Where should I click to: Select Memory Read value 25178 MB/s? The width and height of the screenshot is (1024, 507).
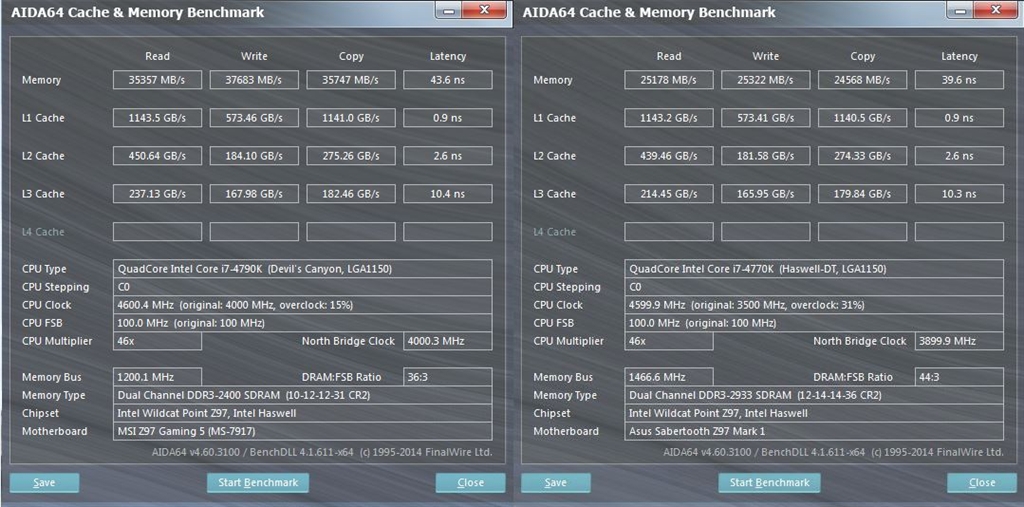(x=669, y=80)
